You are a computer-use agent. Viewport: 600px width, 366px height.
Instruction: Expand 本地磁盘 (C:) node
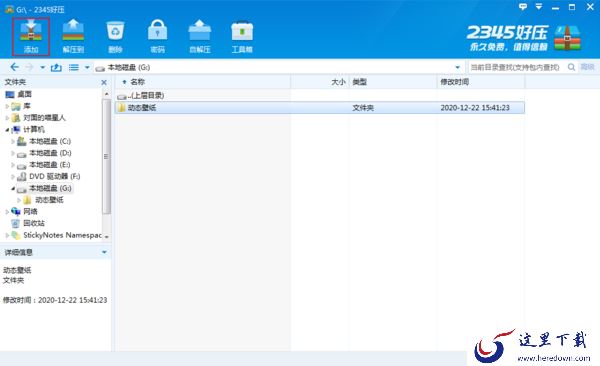13,141
